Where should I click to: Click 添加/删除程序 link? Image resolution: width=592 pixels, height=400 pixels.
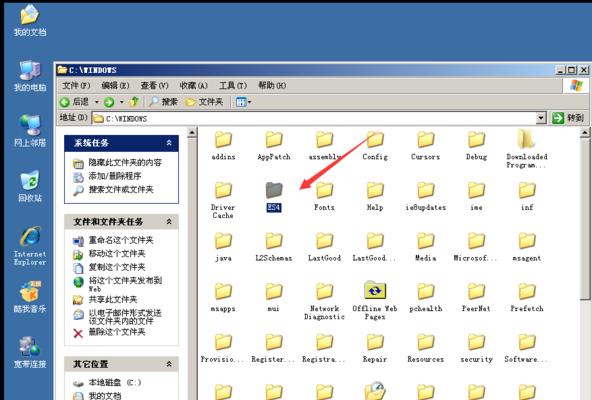115,176
